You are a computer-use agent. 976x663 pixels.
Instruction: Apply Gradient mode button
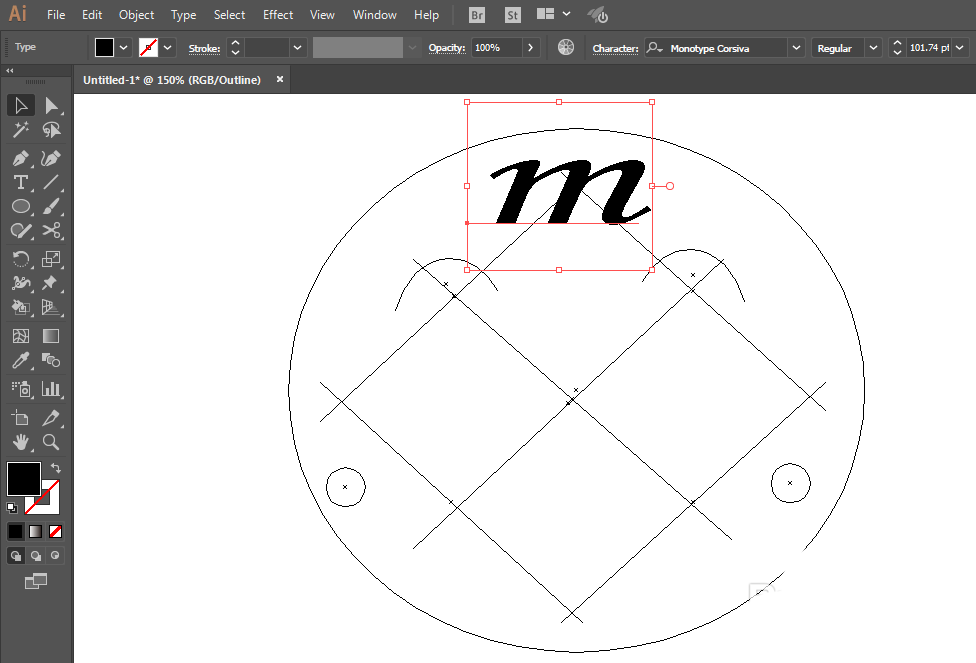coord(35,531)
